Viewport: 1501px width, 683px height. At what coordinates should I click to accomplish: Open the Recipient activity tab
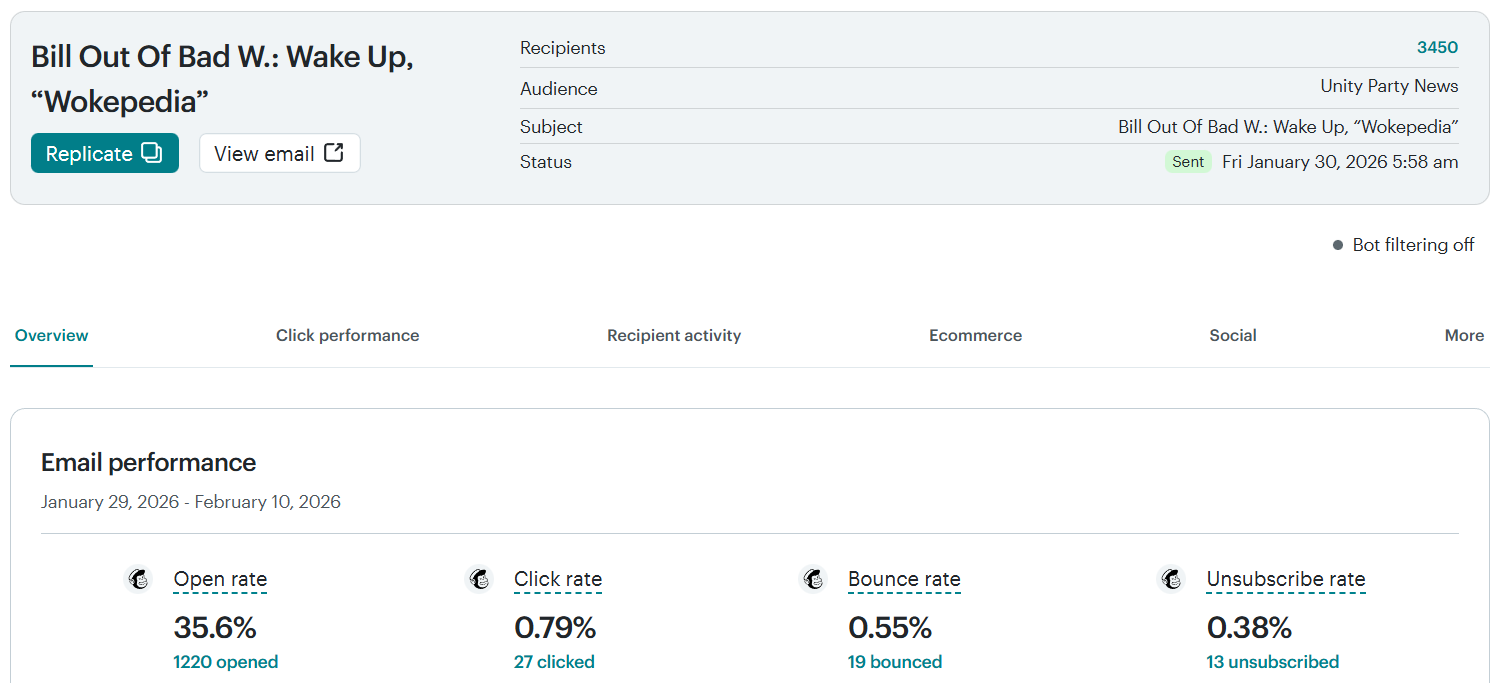(674, 336)
